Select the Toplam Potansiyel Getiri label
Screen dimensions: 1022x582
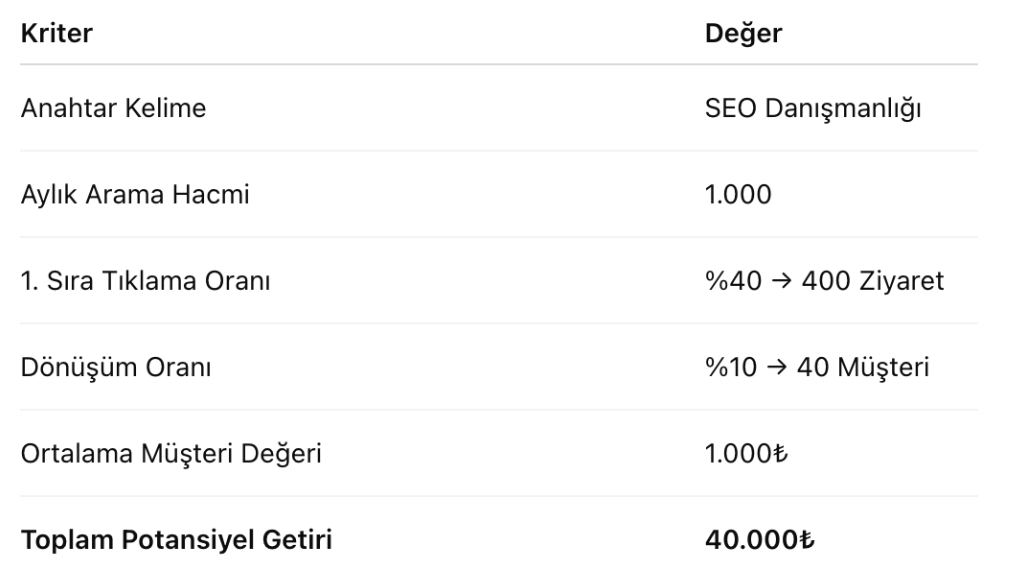pyautogui.click(x=176, y=541)
